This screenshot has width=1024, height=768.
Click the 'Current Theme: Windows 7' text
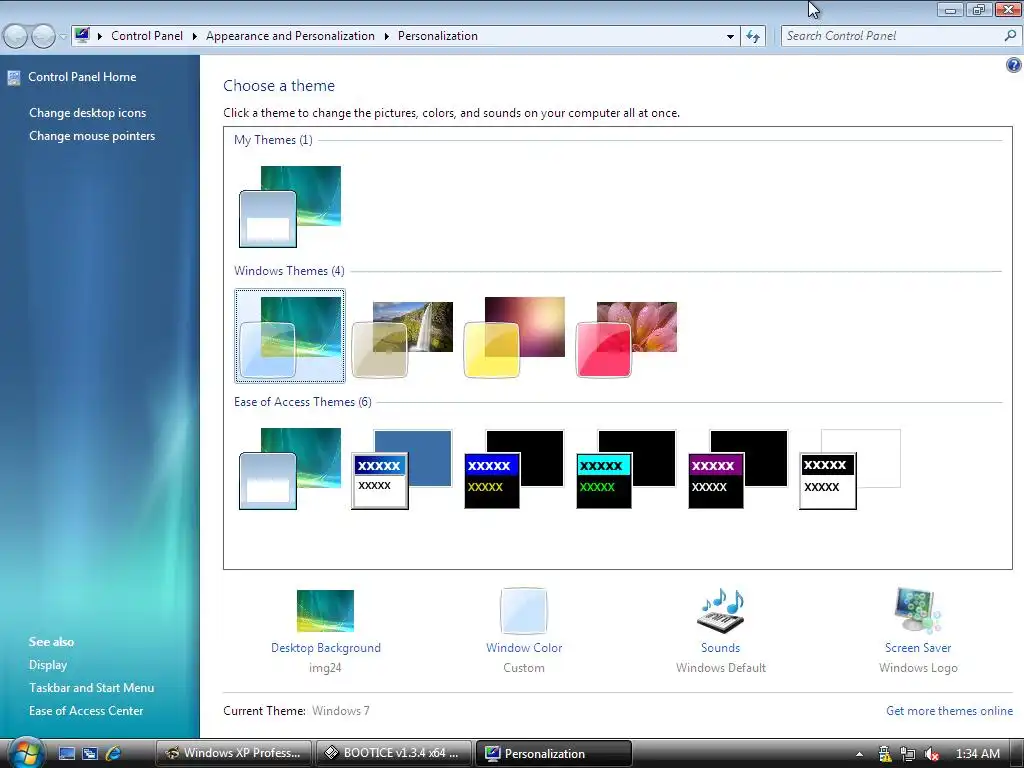296,711
